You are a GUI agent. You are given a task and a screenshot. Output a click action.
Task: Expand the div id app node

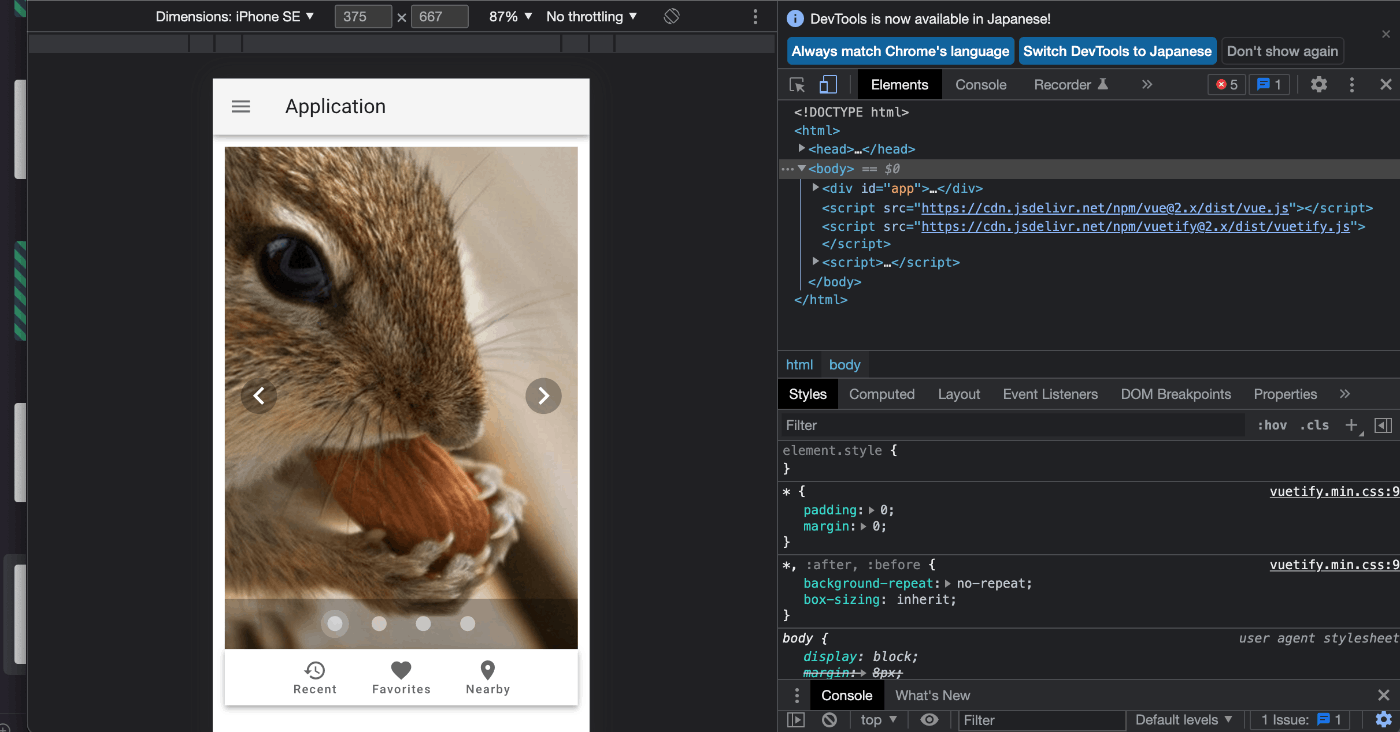pyautogui.click(x=816, y=188)
